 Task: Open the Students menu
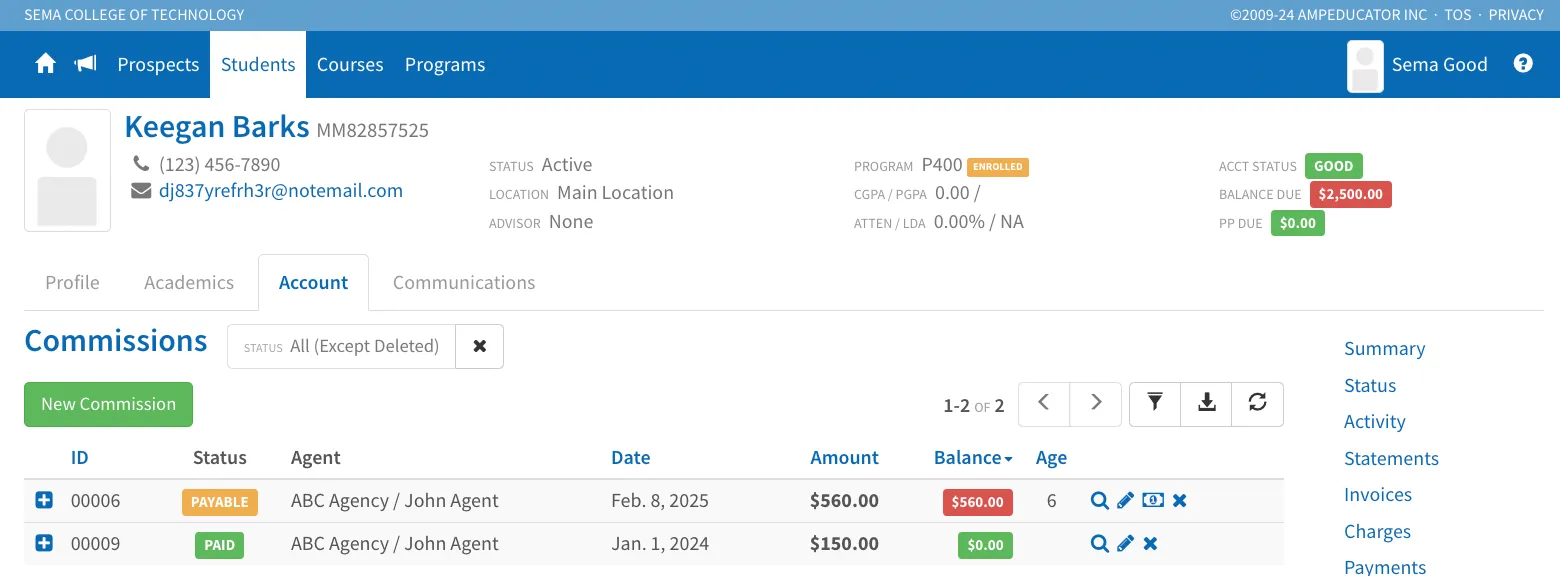[258, 64]
